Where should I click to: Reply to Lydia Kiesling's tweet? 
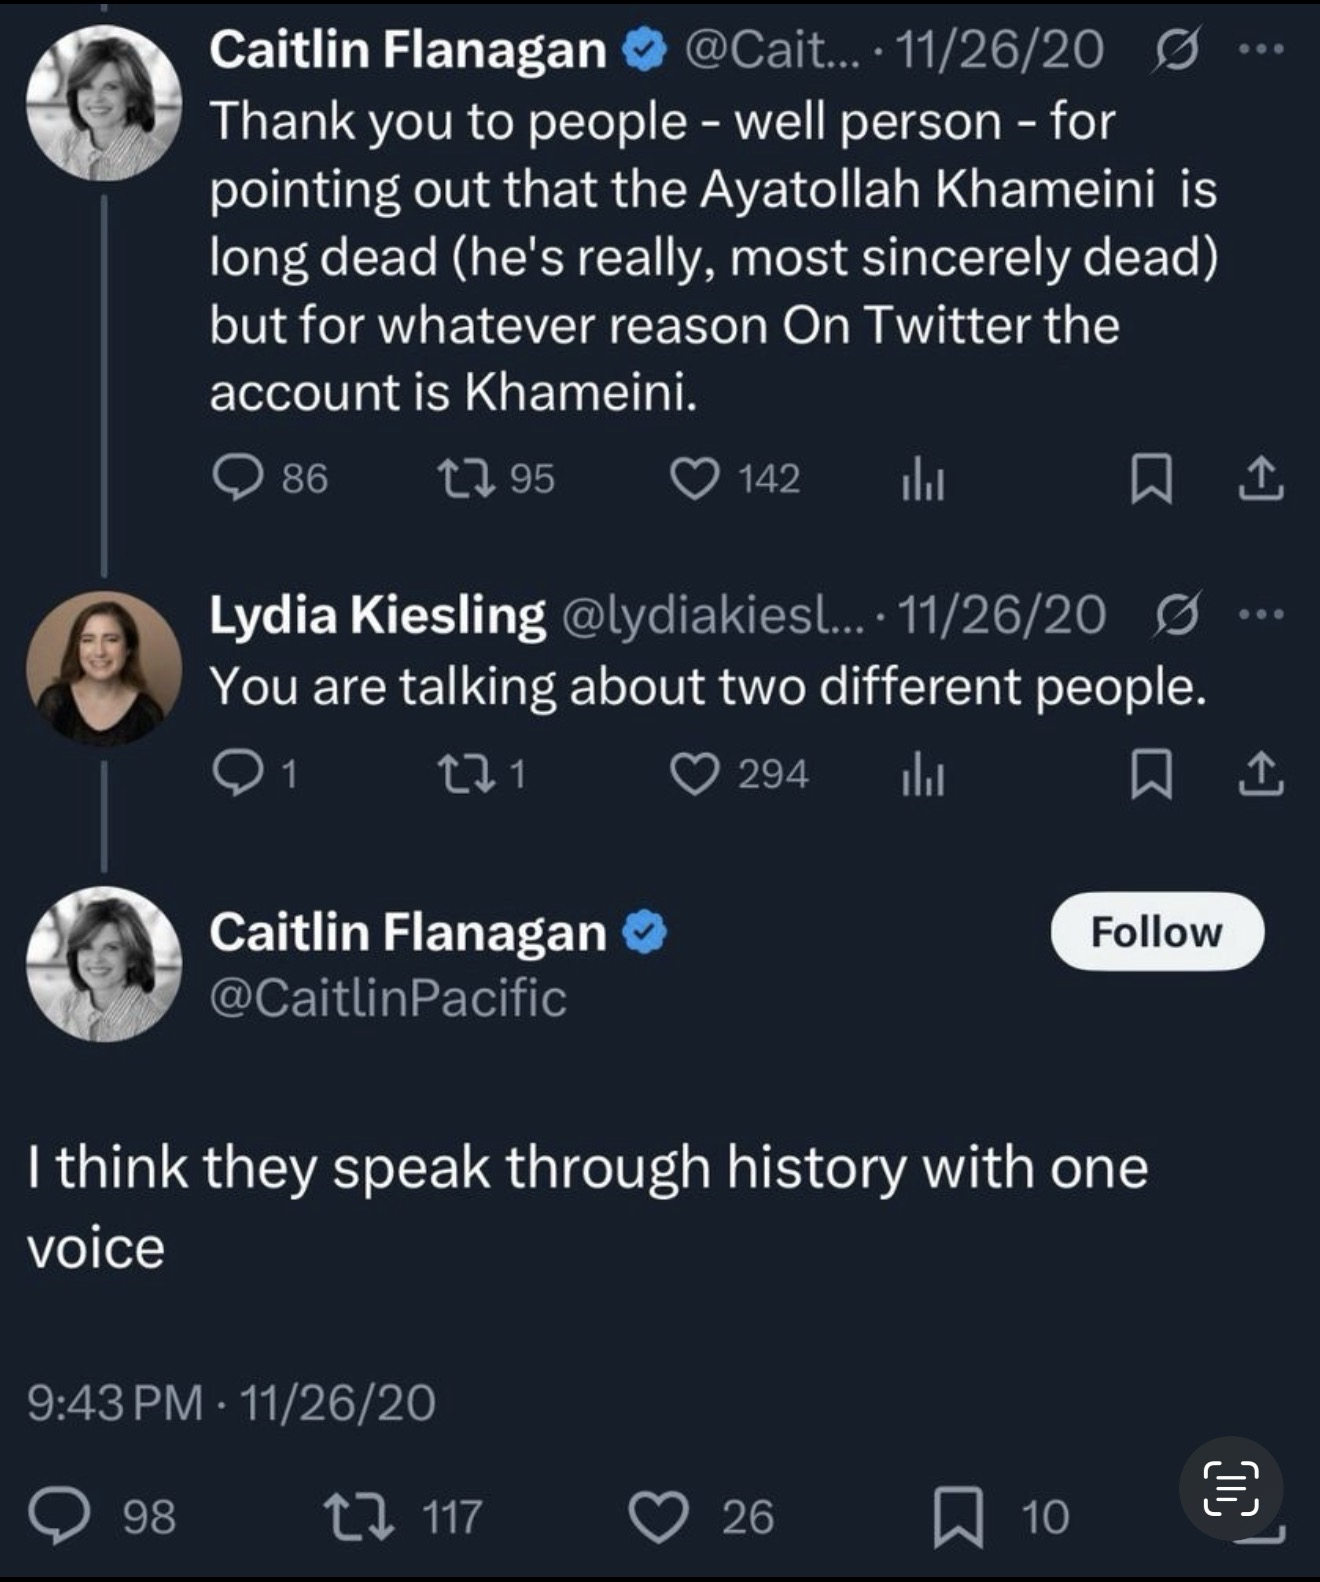pyautogui.click(x=237, y=774)
